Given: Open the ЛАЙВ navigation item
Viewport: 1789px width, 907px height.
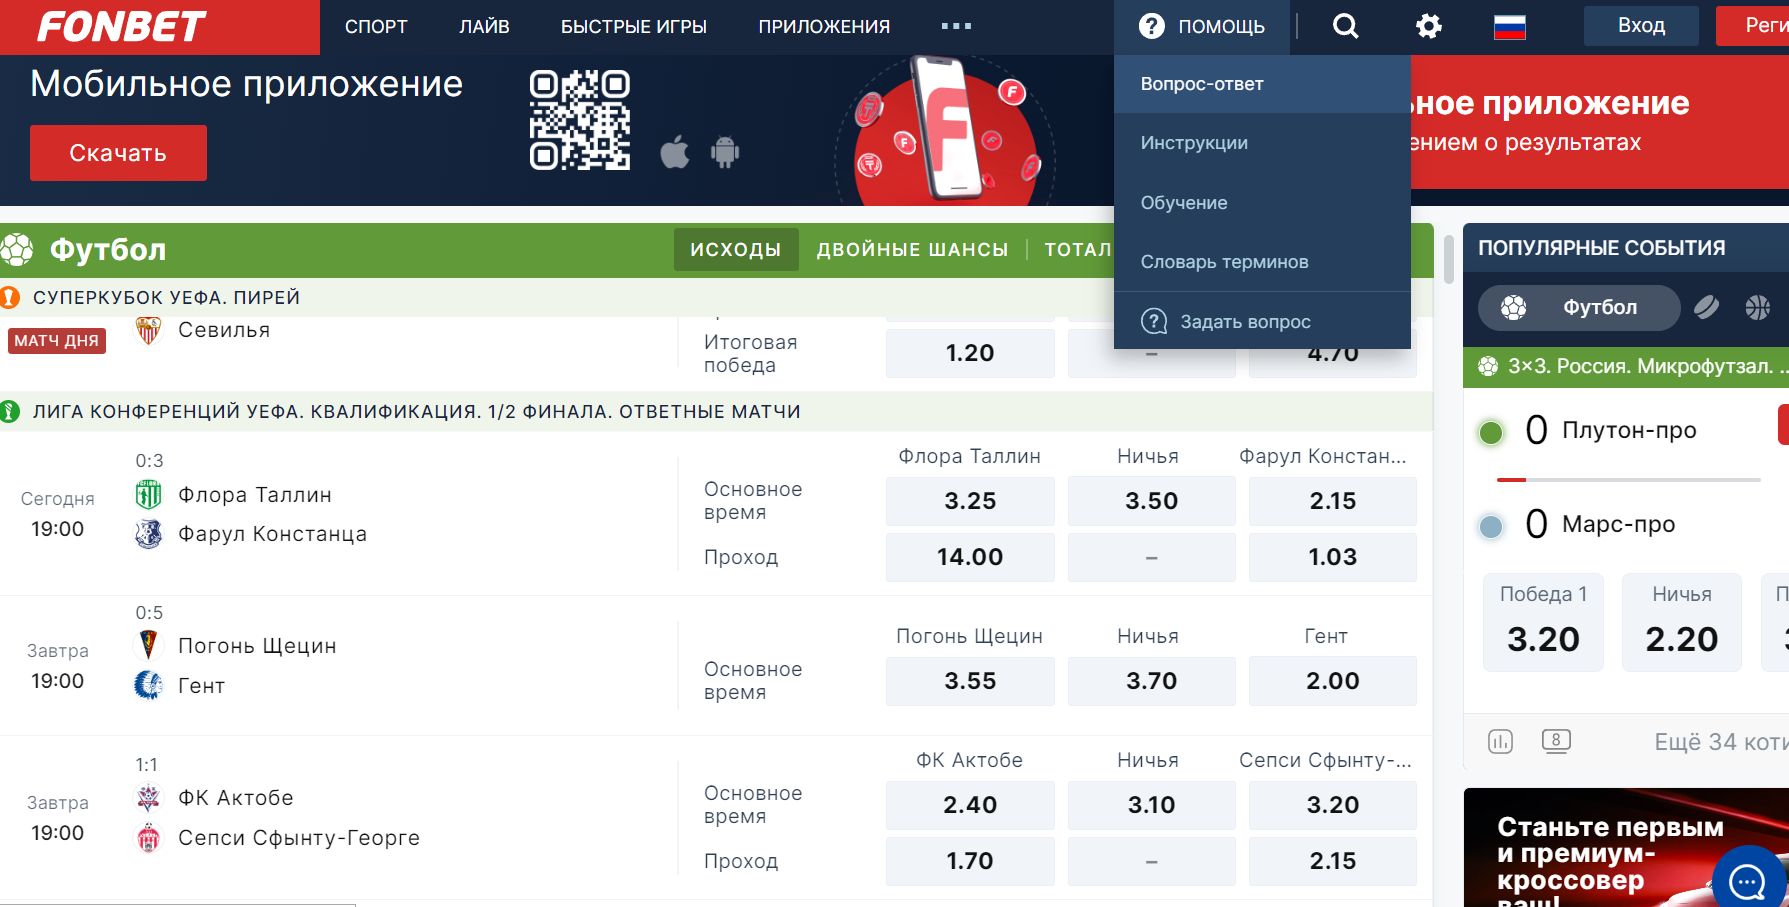Looking at the screenshot, I should pos(484,27).
